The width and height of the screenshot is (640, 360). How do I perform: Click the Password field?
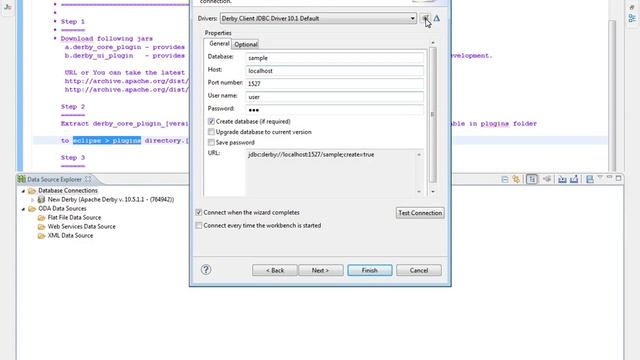335,110
